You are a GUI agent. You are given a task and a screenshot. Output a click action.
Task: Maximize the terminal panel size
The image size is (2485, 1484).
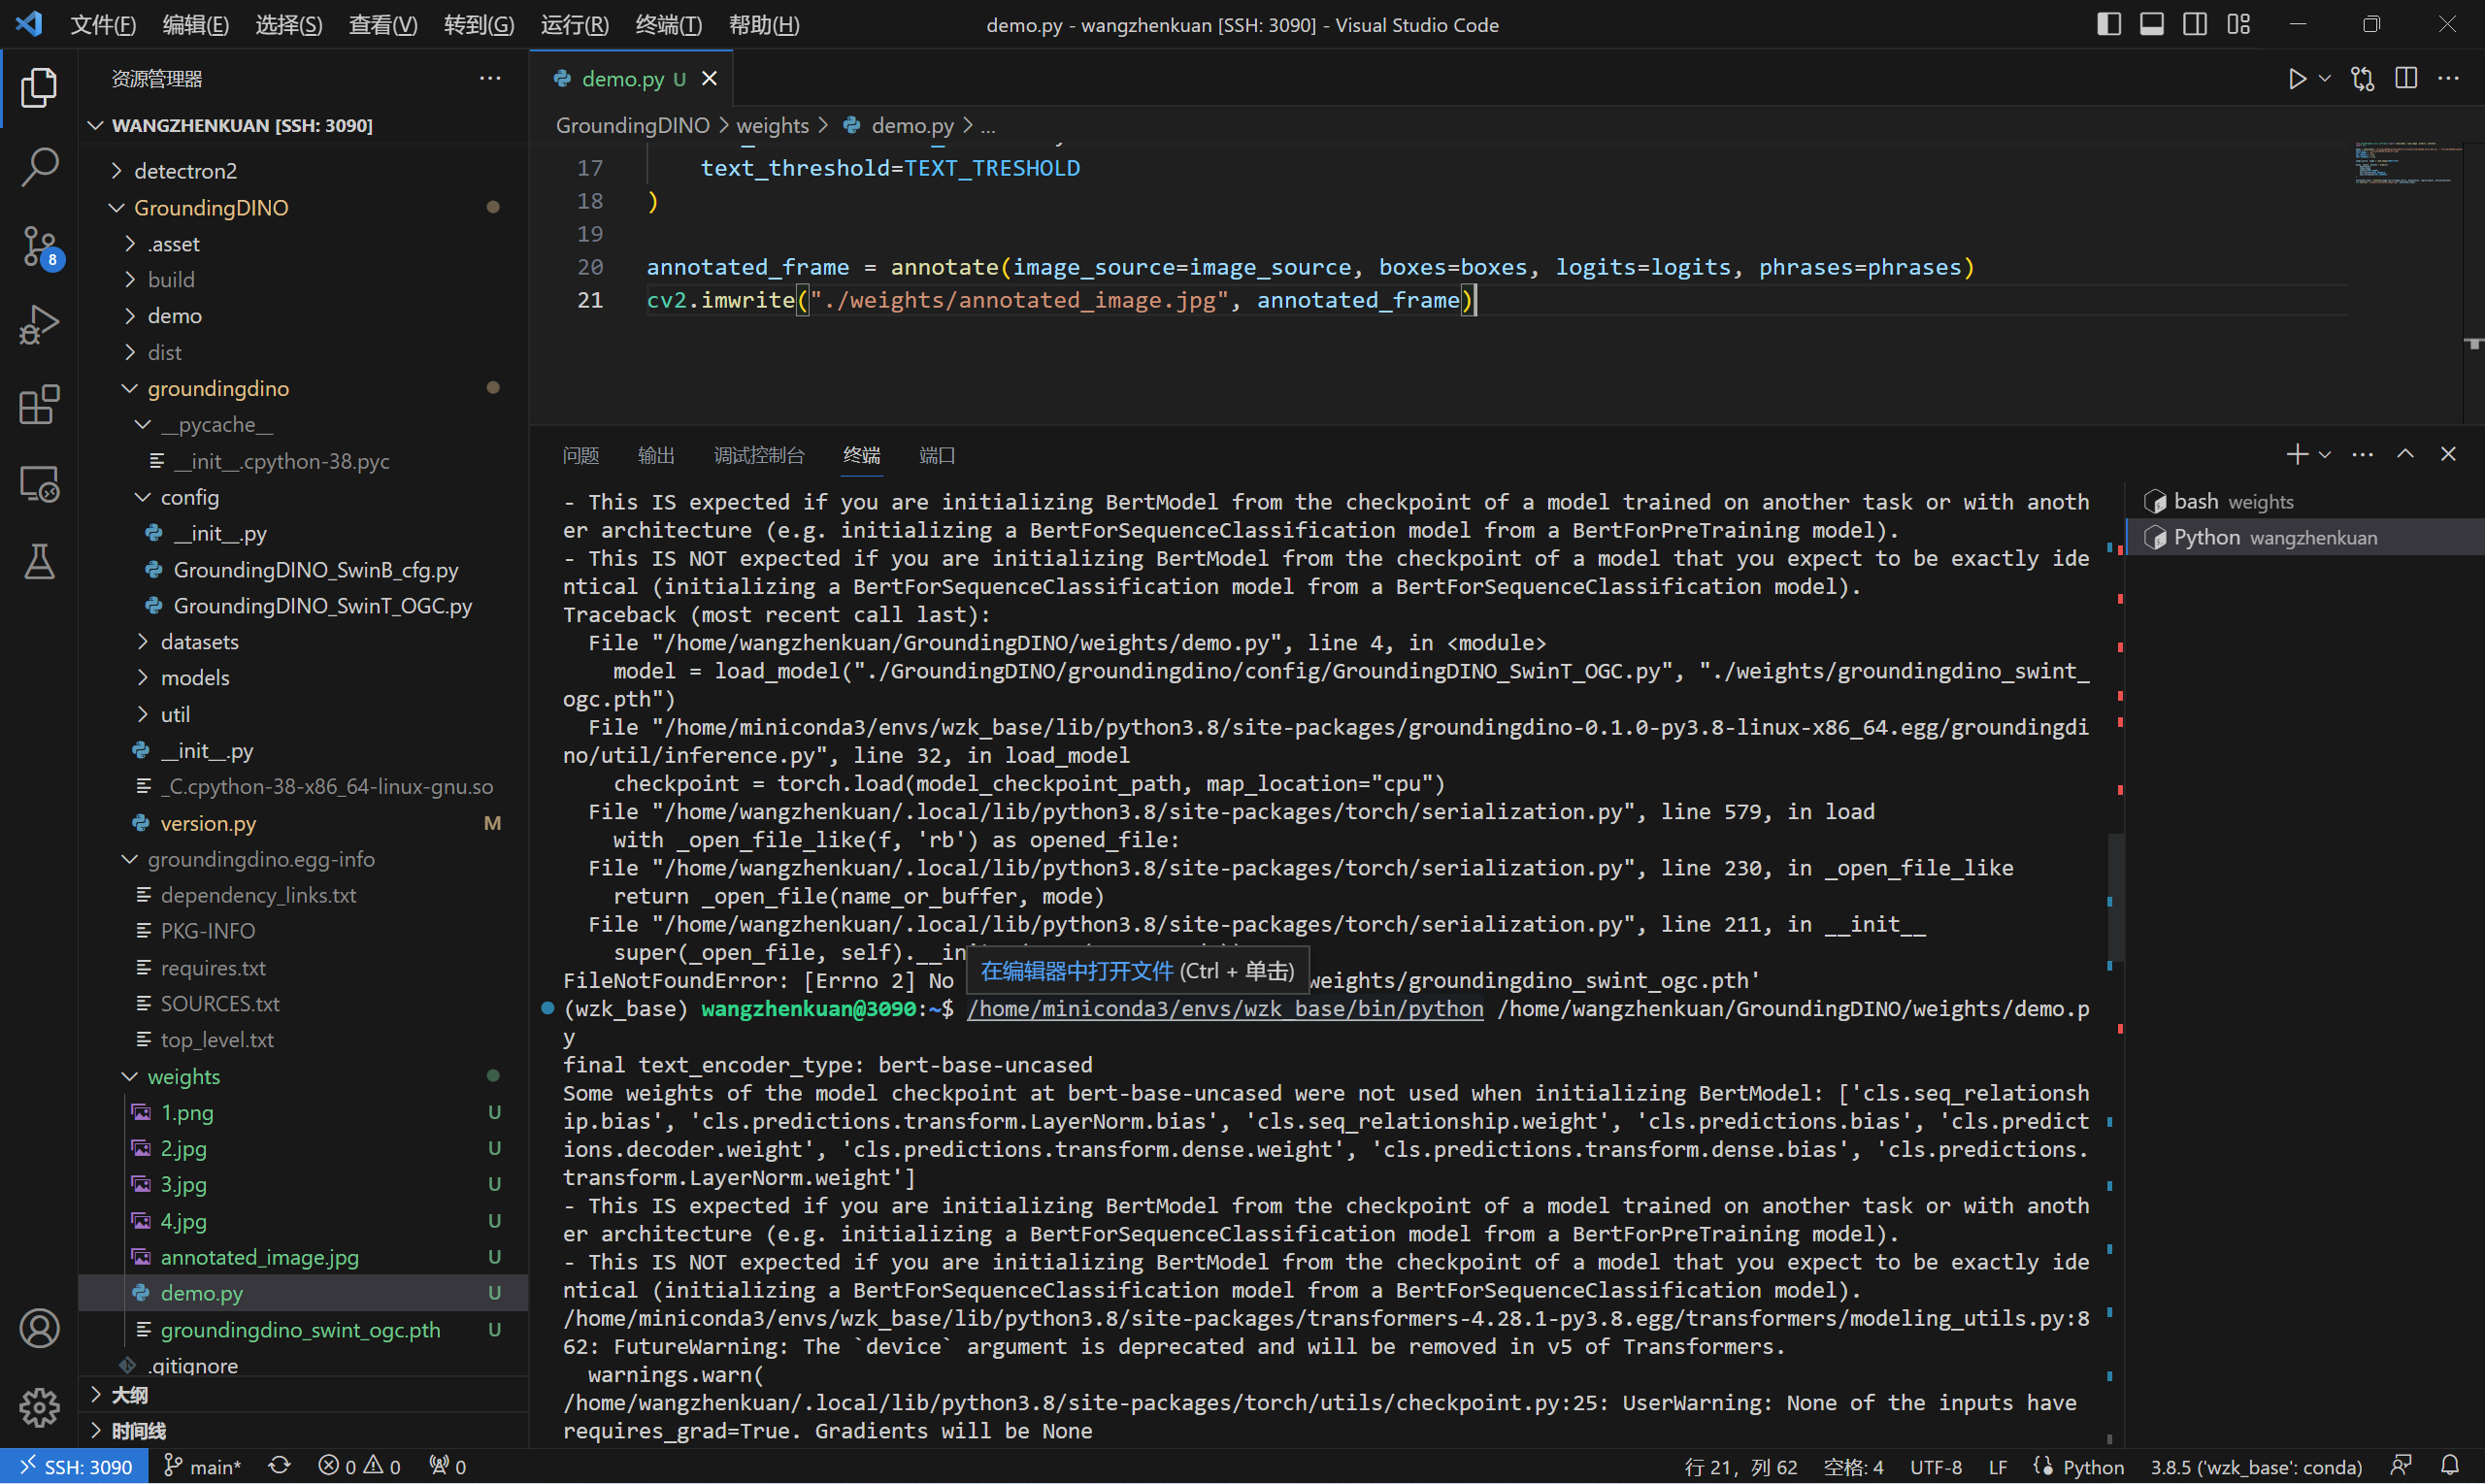(2405, 454)
